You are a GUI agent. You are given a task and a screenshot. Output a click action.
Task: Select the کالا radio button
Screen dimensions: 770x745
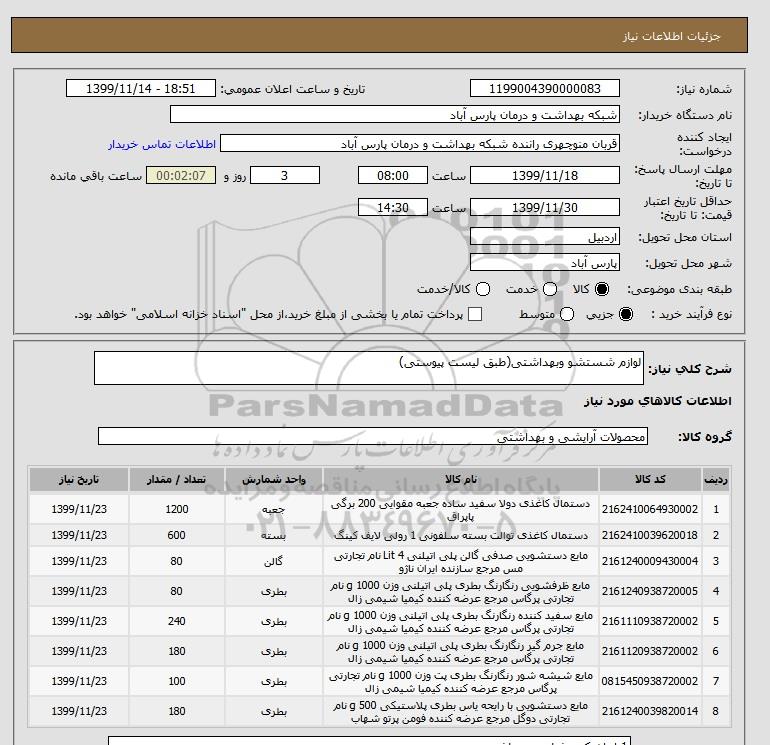pyautogui.click(x=602, y=289)
